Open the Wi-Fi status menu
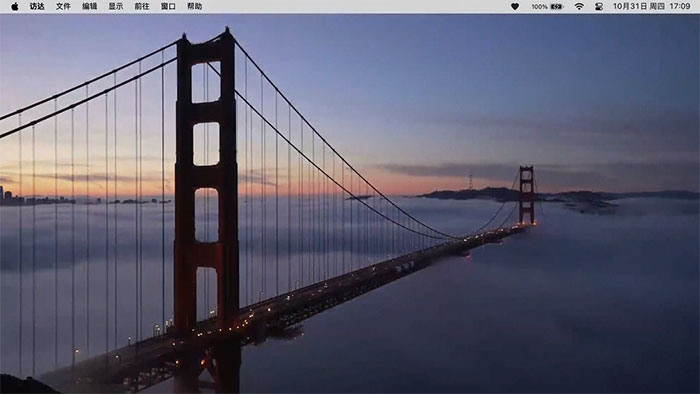Viewport: 700px width, 394px height. 579,6
